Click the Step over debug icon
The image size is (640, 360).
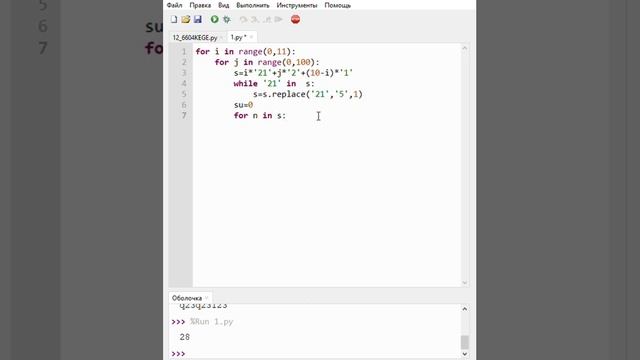pyautogui.click(x=243, y=19)
